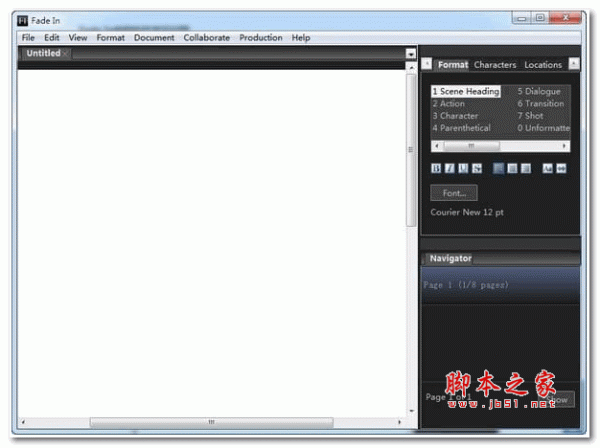Image resolution: width=600 pixels, height=448 pixels.
Task: Click the Aa change-case icon
Action: click(547, 168)
